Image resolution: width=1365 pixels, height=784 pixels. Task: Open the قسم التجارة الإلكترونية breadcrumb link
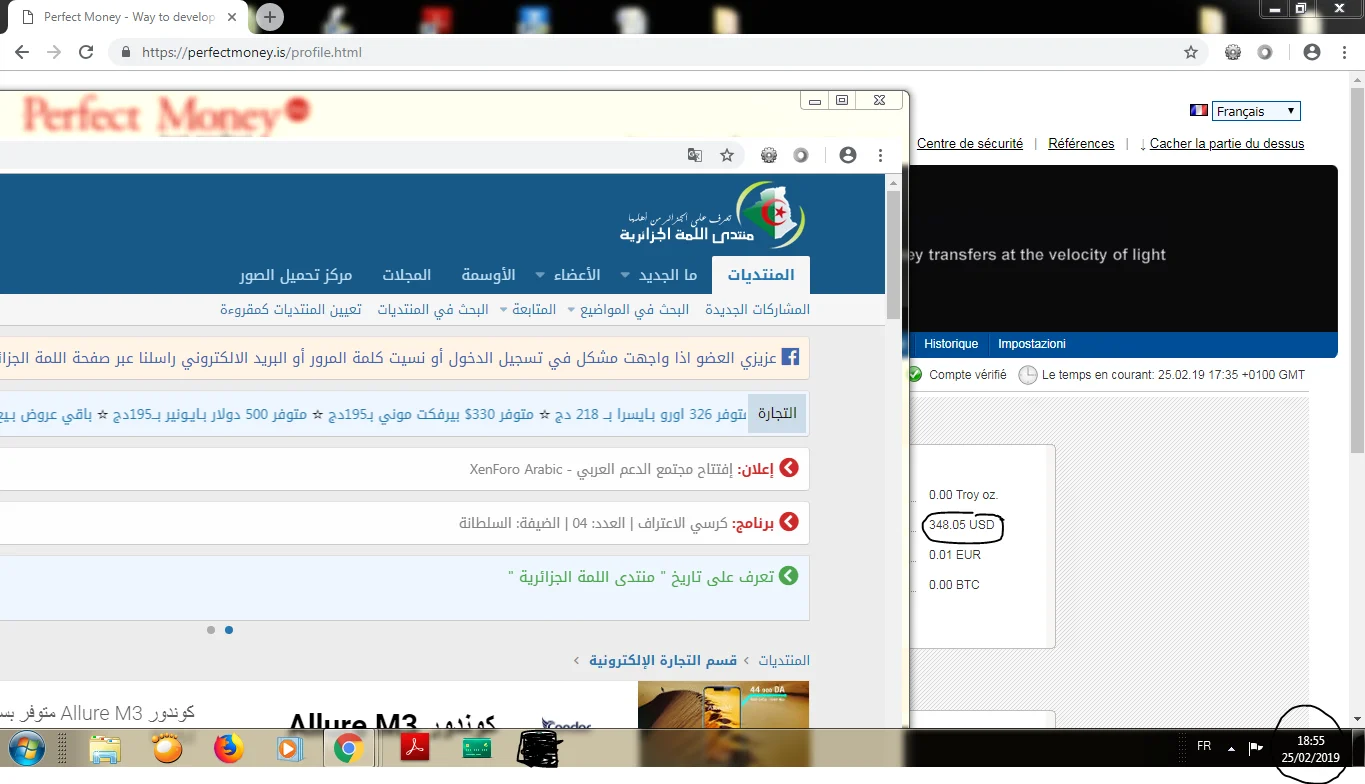pyautogui.click(x=663, y=660)
